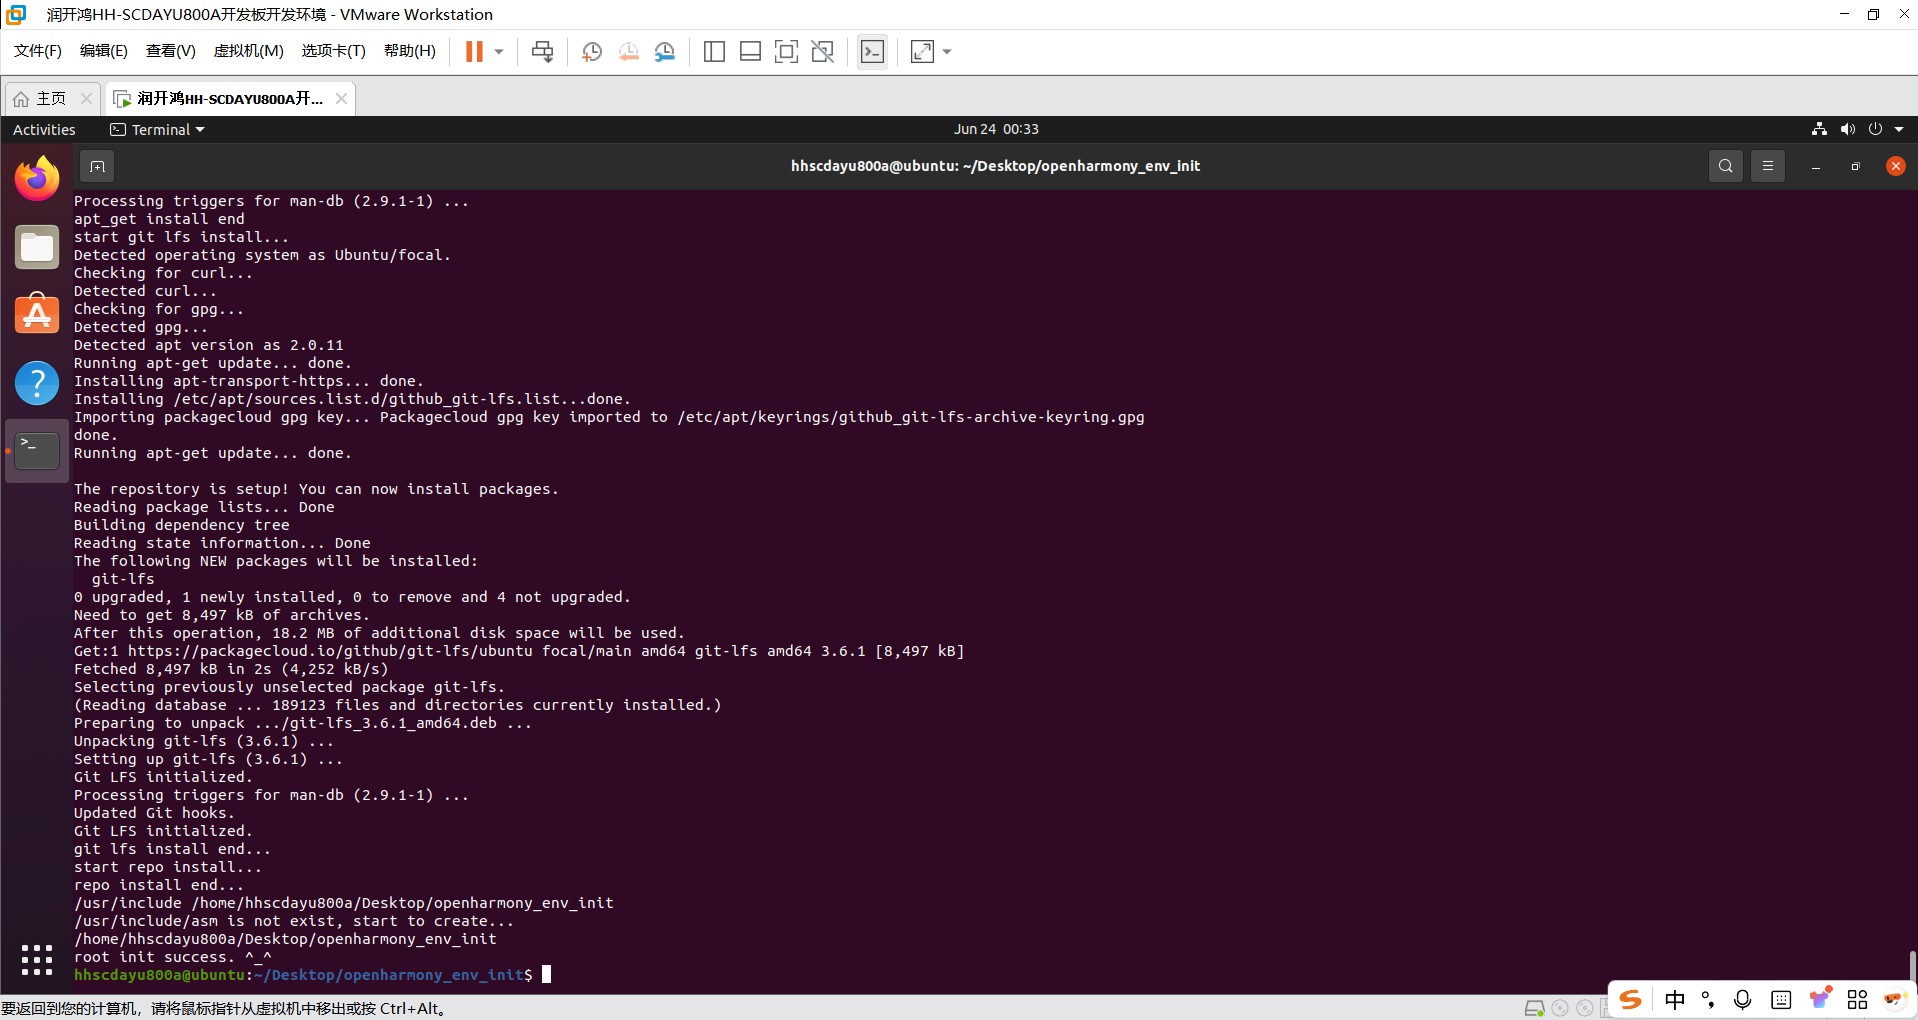Enter full screen mode

(x=787, y=52)
